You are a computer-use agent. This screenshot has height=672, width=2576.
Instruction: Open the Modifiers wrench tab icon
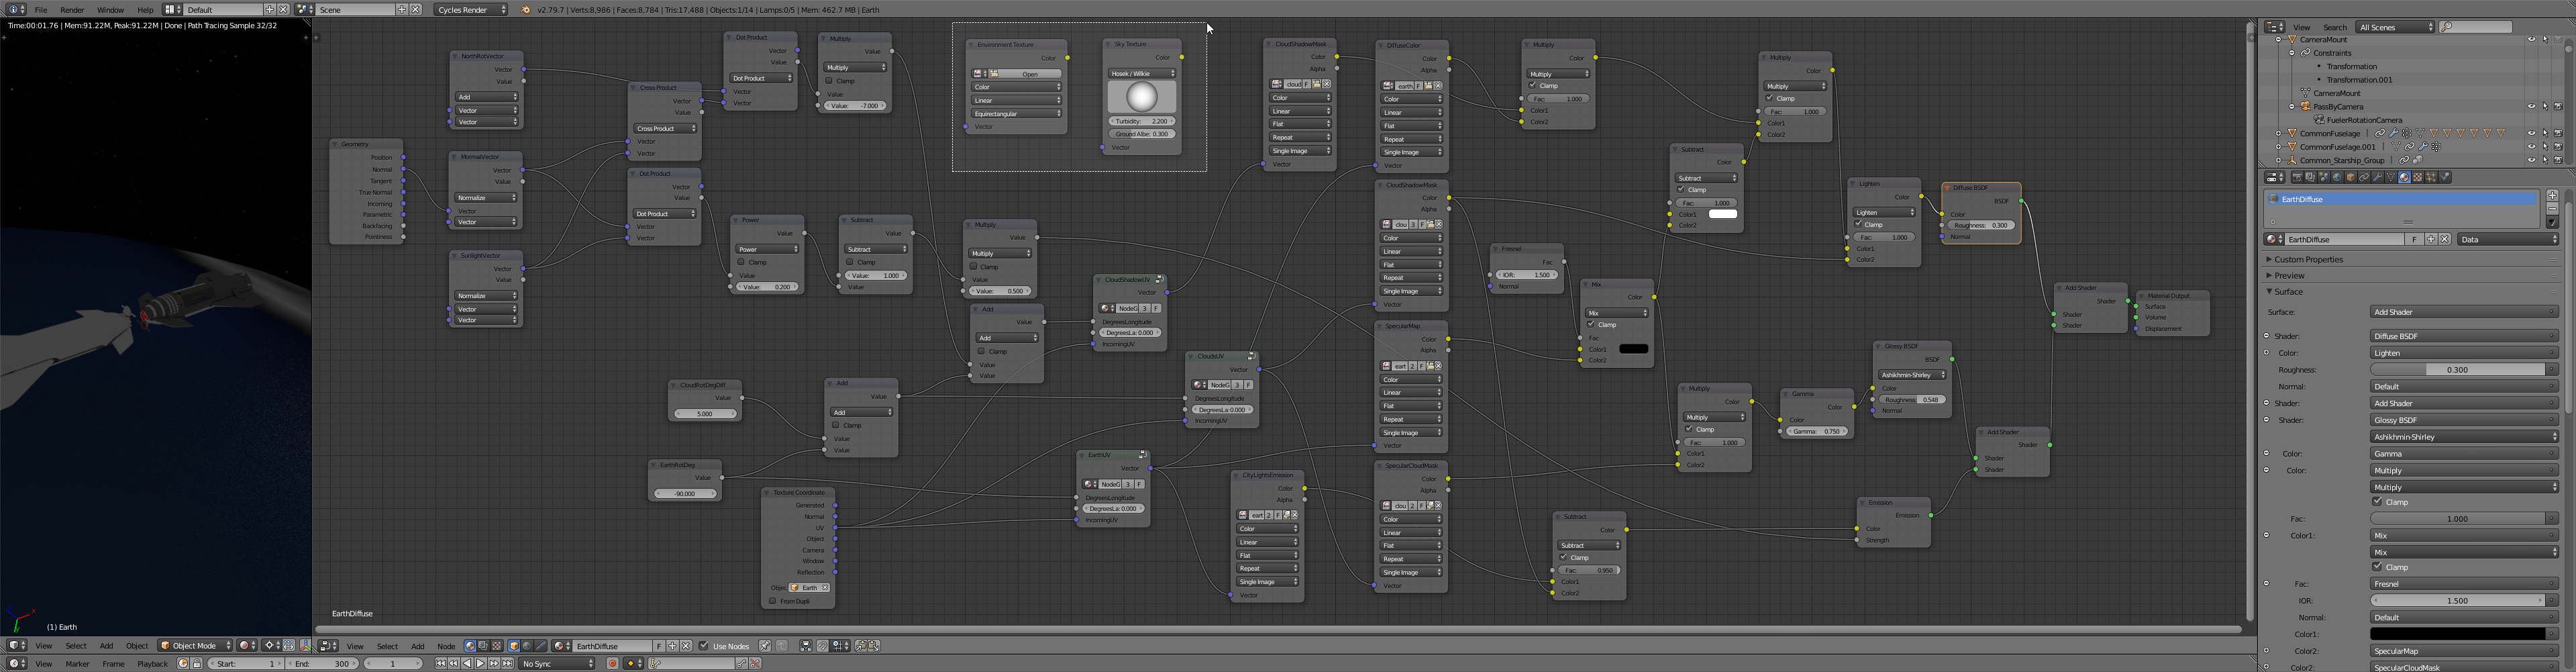pos(2378,177)
